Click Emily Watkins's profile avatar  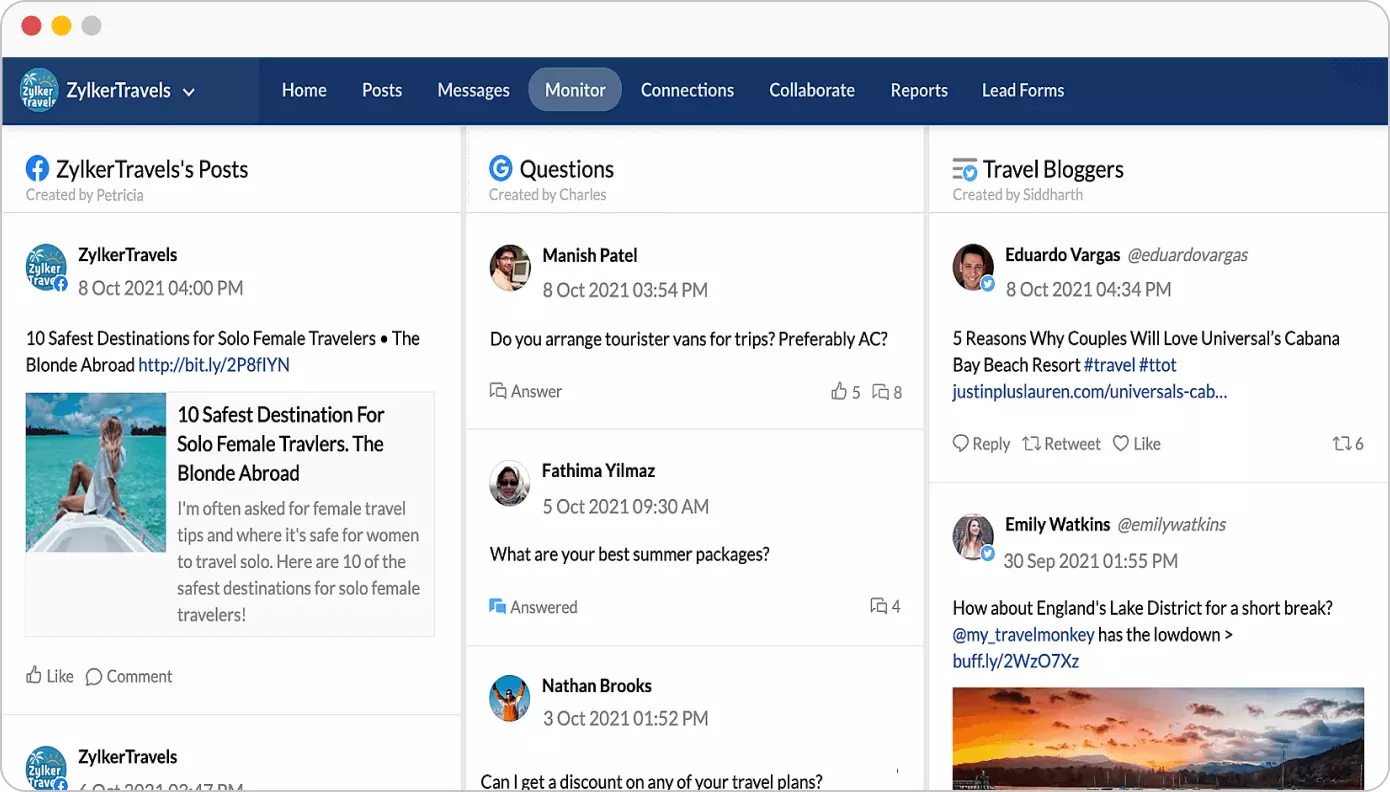(973, 537)
